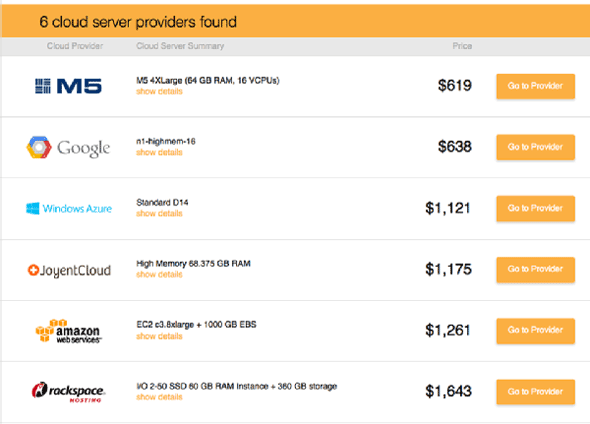Click the Windows Azure logo

click(69, 208)
